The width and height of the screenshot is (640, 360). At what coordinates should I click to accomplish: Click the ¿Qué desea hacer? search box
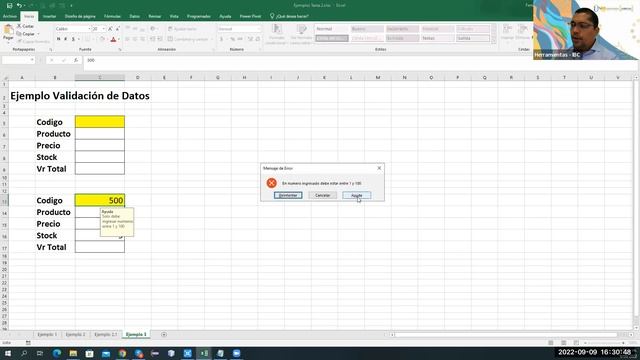pyautogui.click(x=289, y=16)
